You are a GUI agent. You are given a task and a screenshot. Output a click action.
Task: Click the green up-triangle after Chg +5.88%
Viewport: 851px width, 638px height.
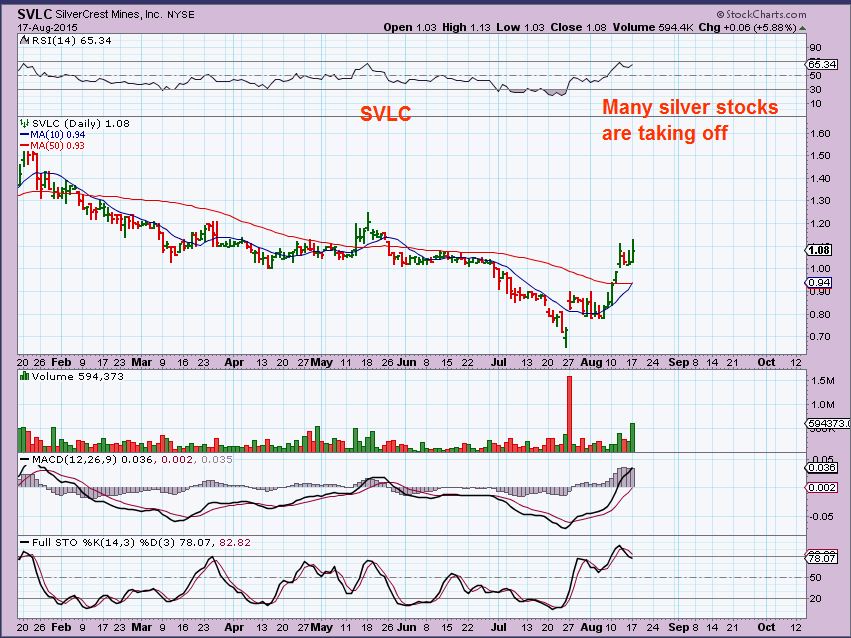click(x=803, y=28)
